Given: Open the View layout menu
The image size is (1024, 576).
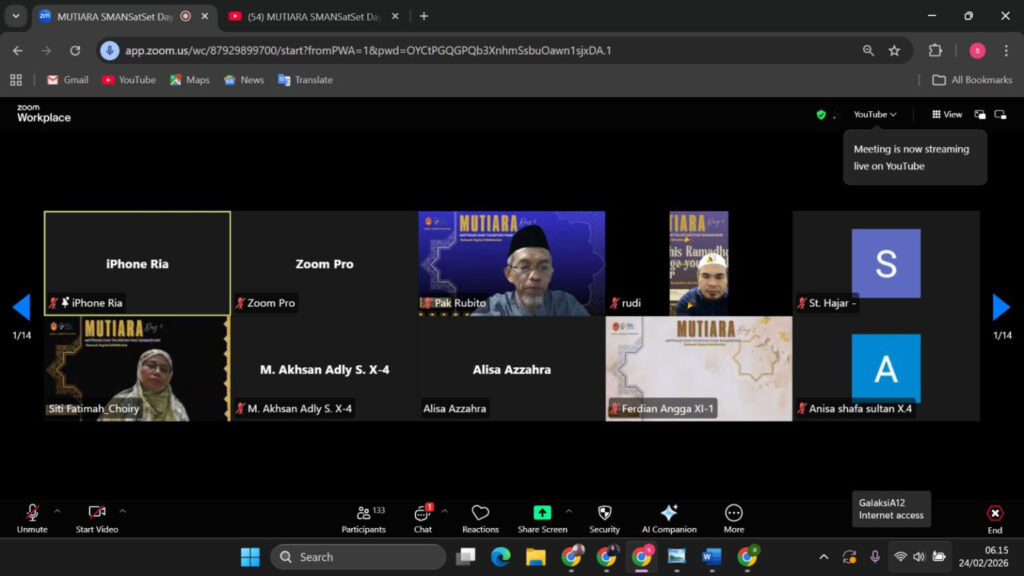Looking at the screenshot, I should 947,115.
